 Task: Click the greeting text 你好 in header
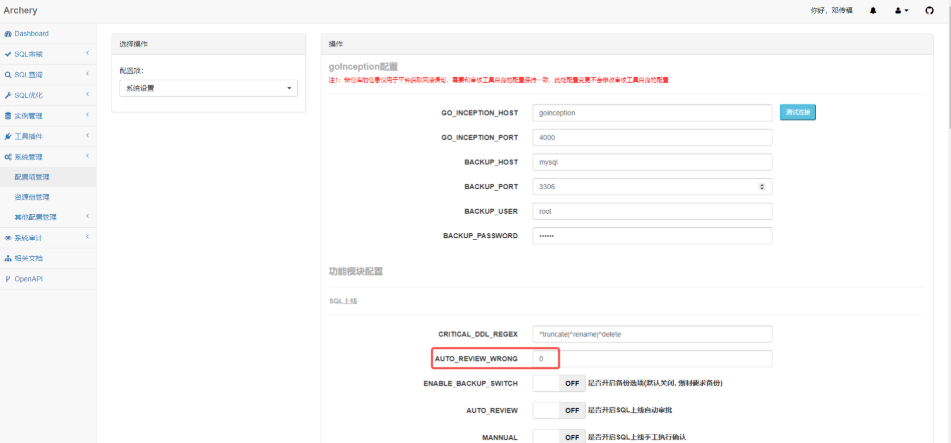(832, 10)
